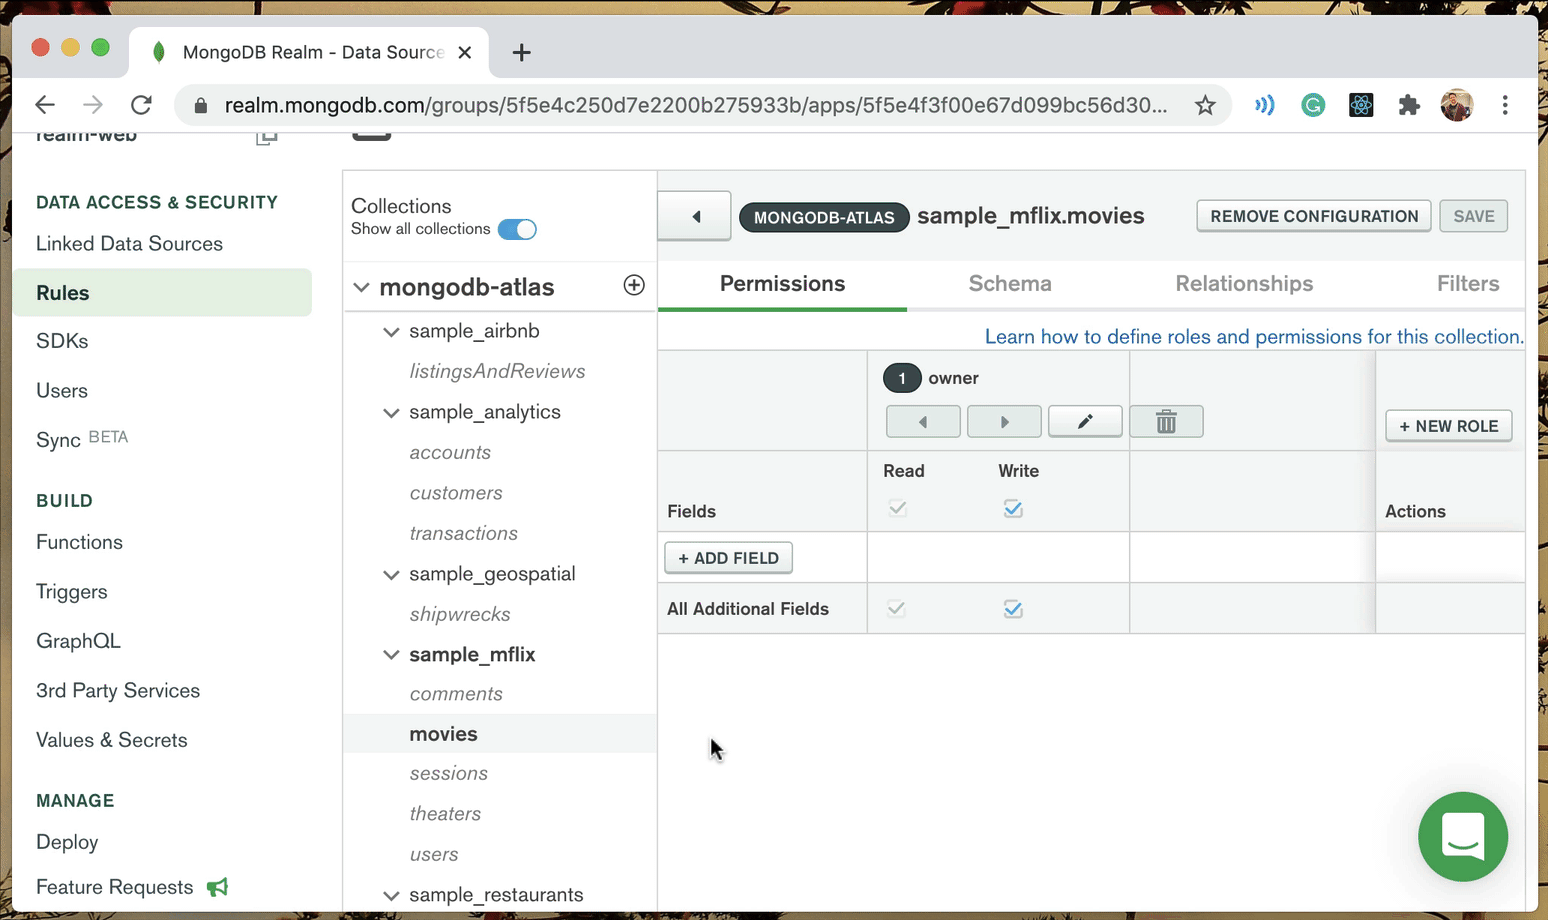Open the Users sidebar item
The width and height of the screenshot is (1548, 920).
(62, 391)
